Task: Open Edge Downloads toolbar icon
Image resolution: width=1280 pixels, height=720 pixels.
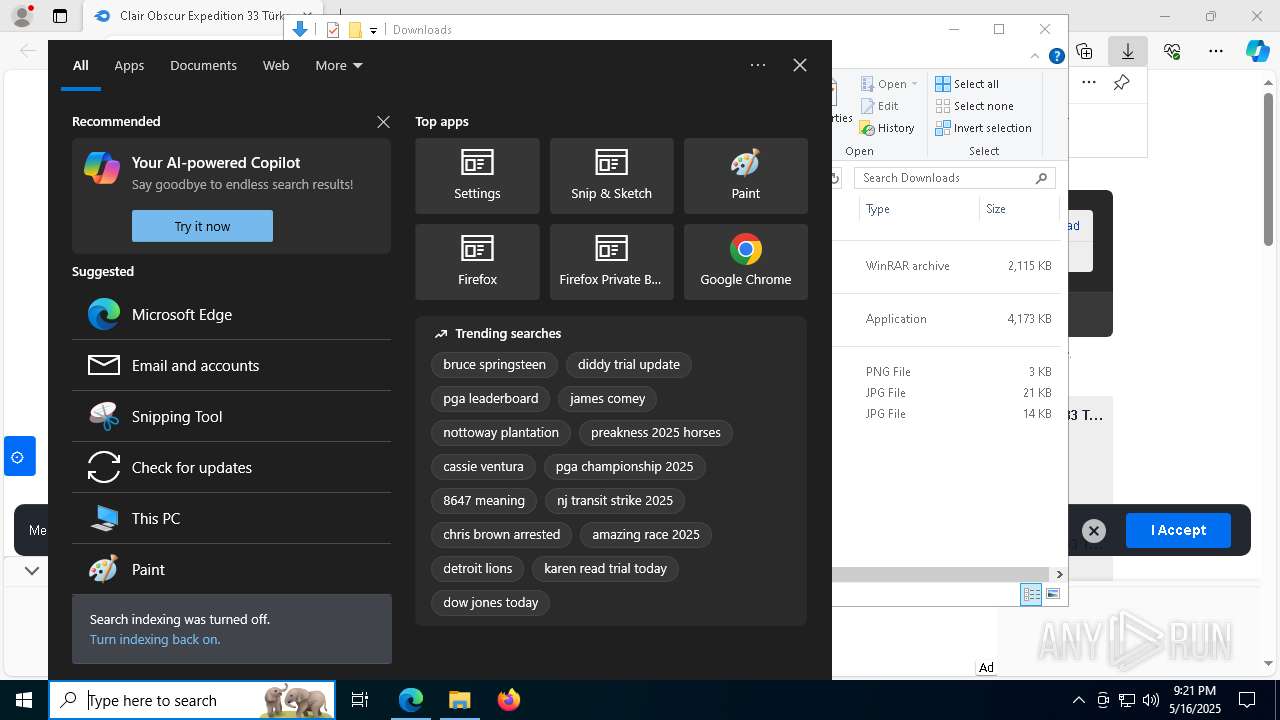Action: coord(1127,51)
